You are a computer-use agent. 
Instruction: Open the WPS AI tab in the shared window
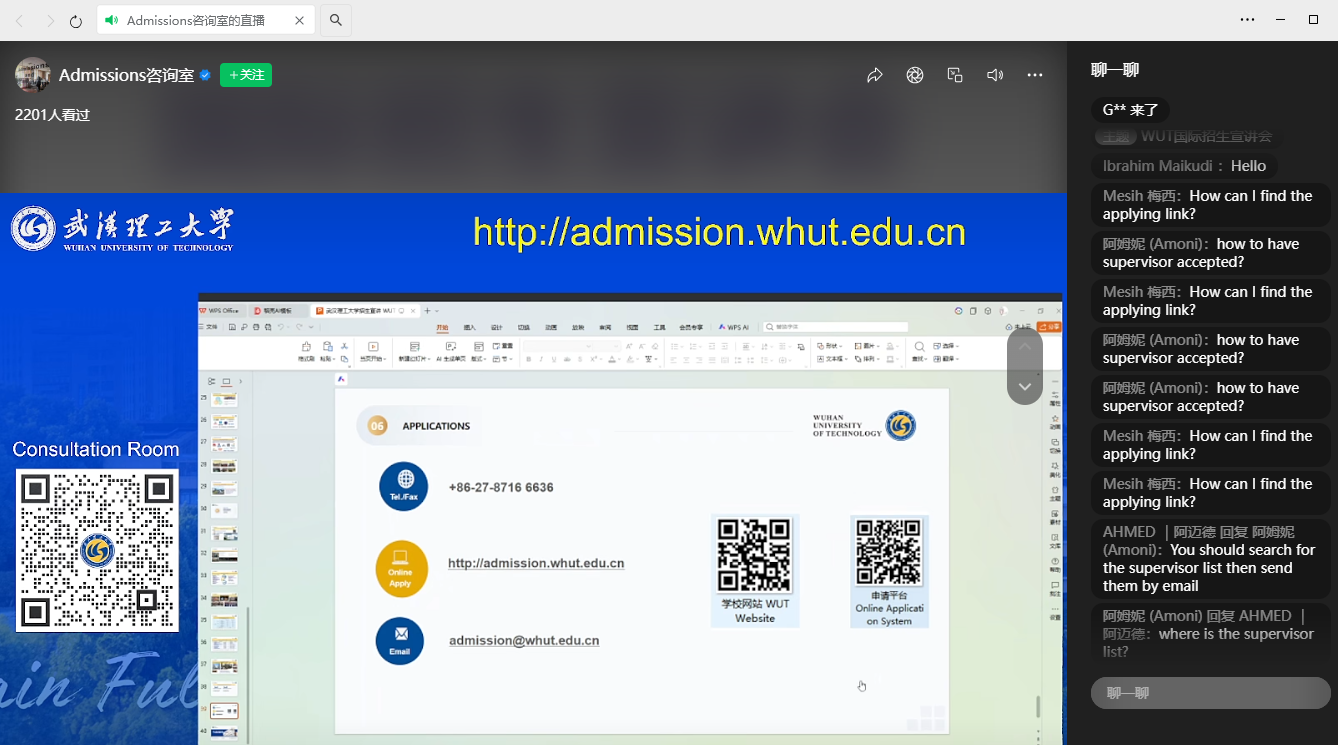(x=732, y=327)
